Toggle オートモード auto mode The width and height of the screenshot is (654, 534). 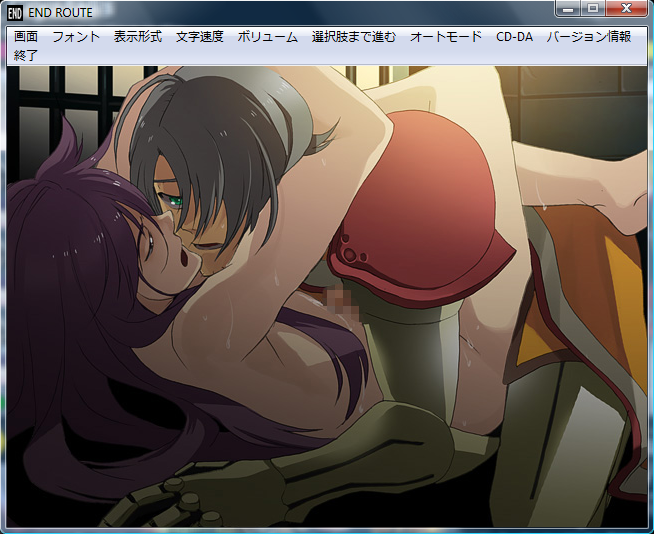coord(446,37)
